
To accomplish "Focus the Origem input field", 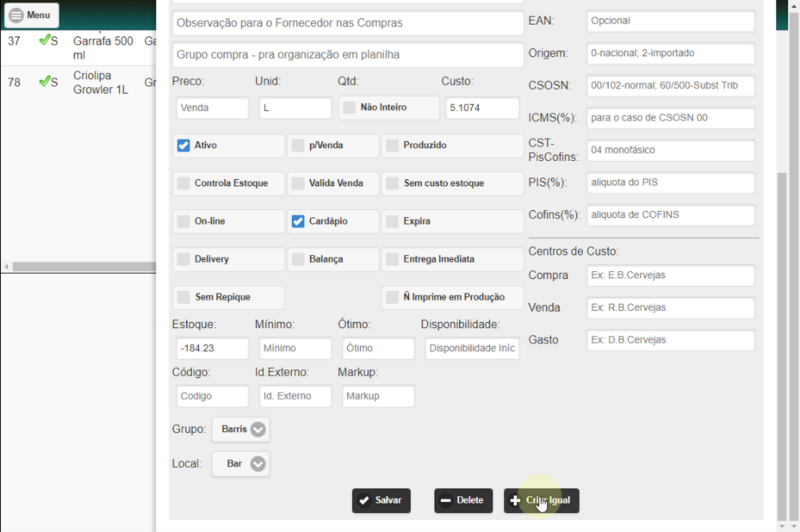I will tap(670, 53).
